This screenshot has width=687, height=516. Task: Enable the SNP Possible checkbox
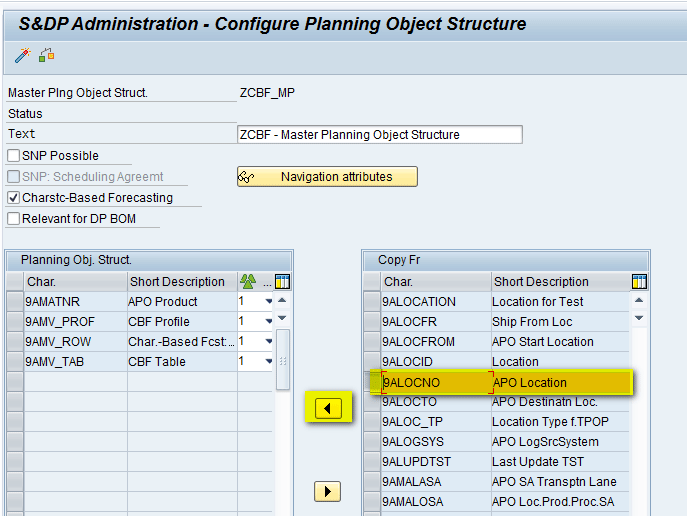coord(14,156)
